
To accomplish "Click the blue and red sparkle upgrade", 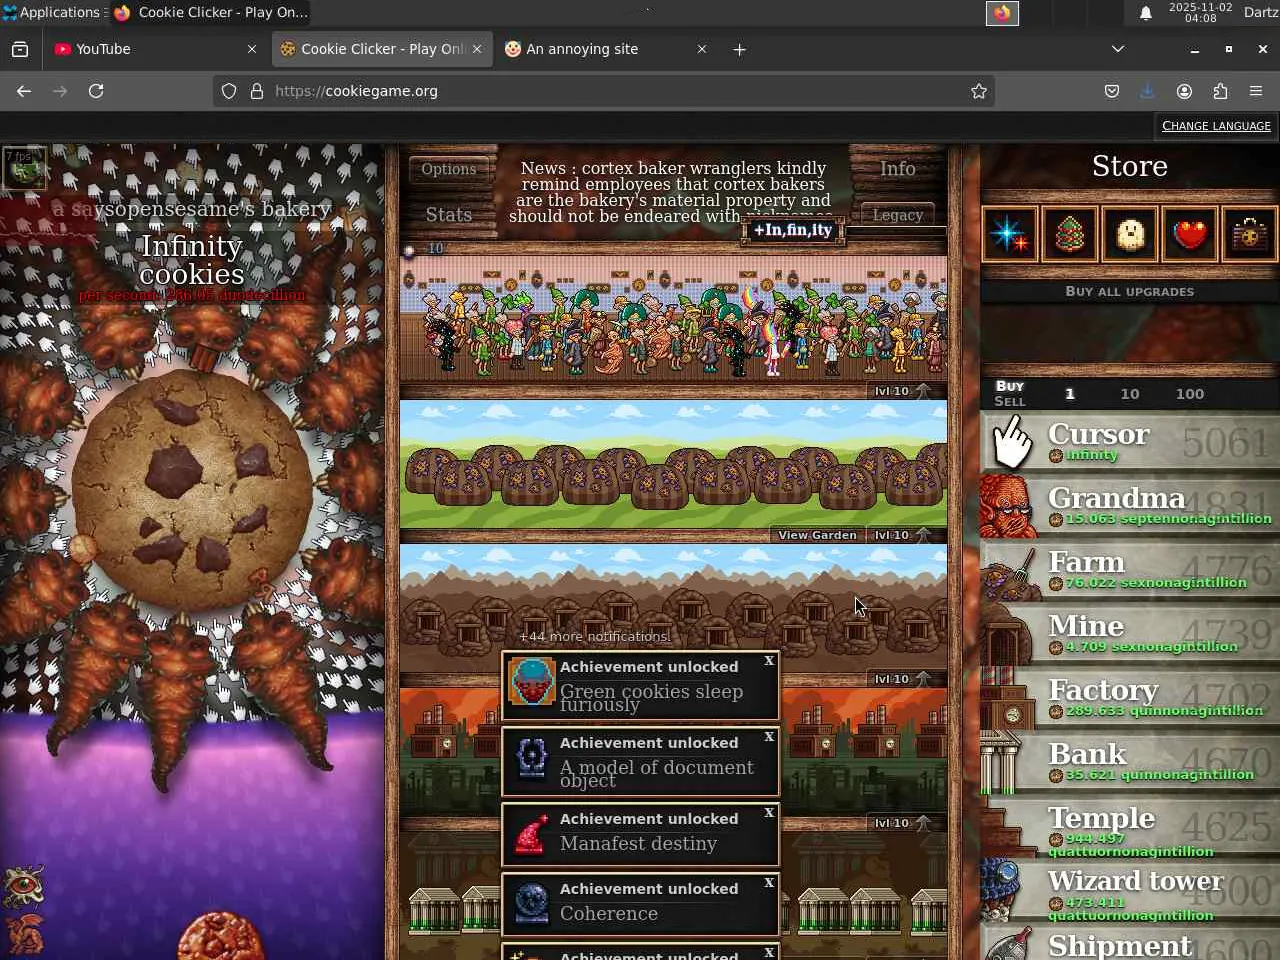I will (1009, 234).
